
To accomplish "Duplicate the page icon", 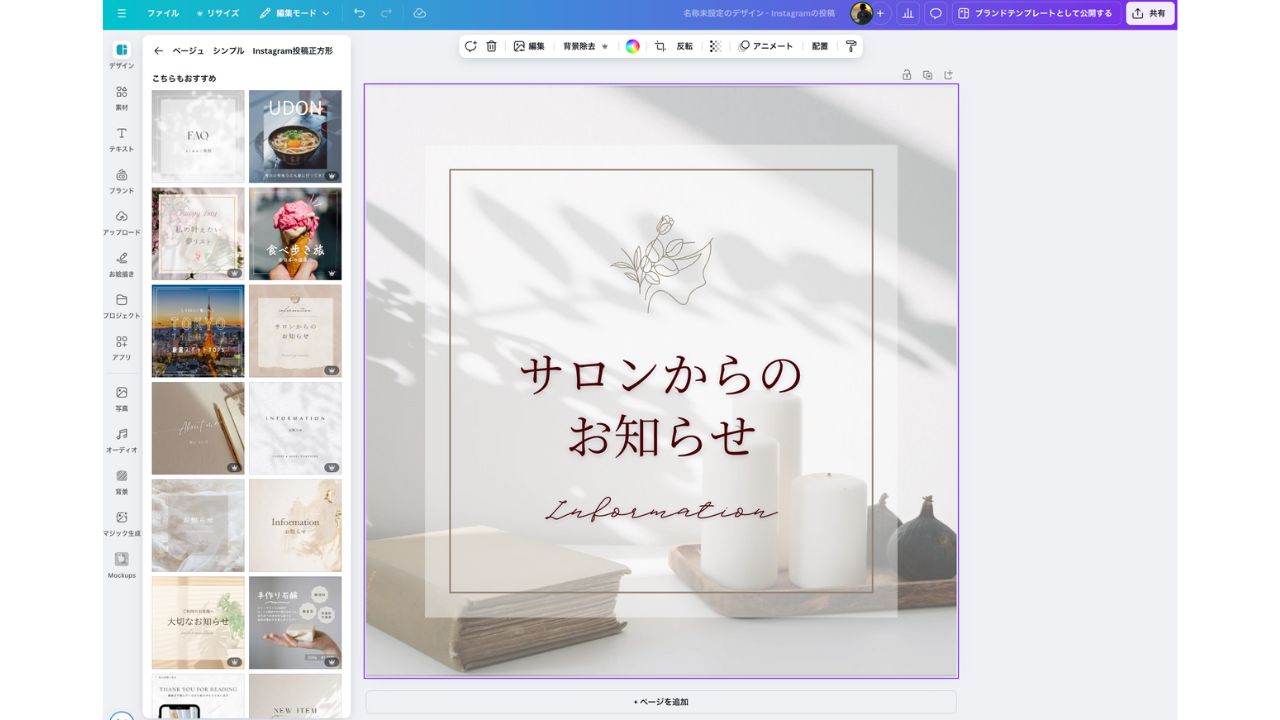I will 928,74.
